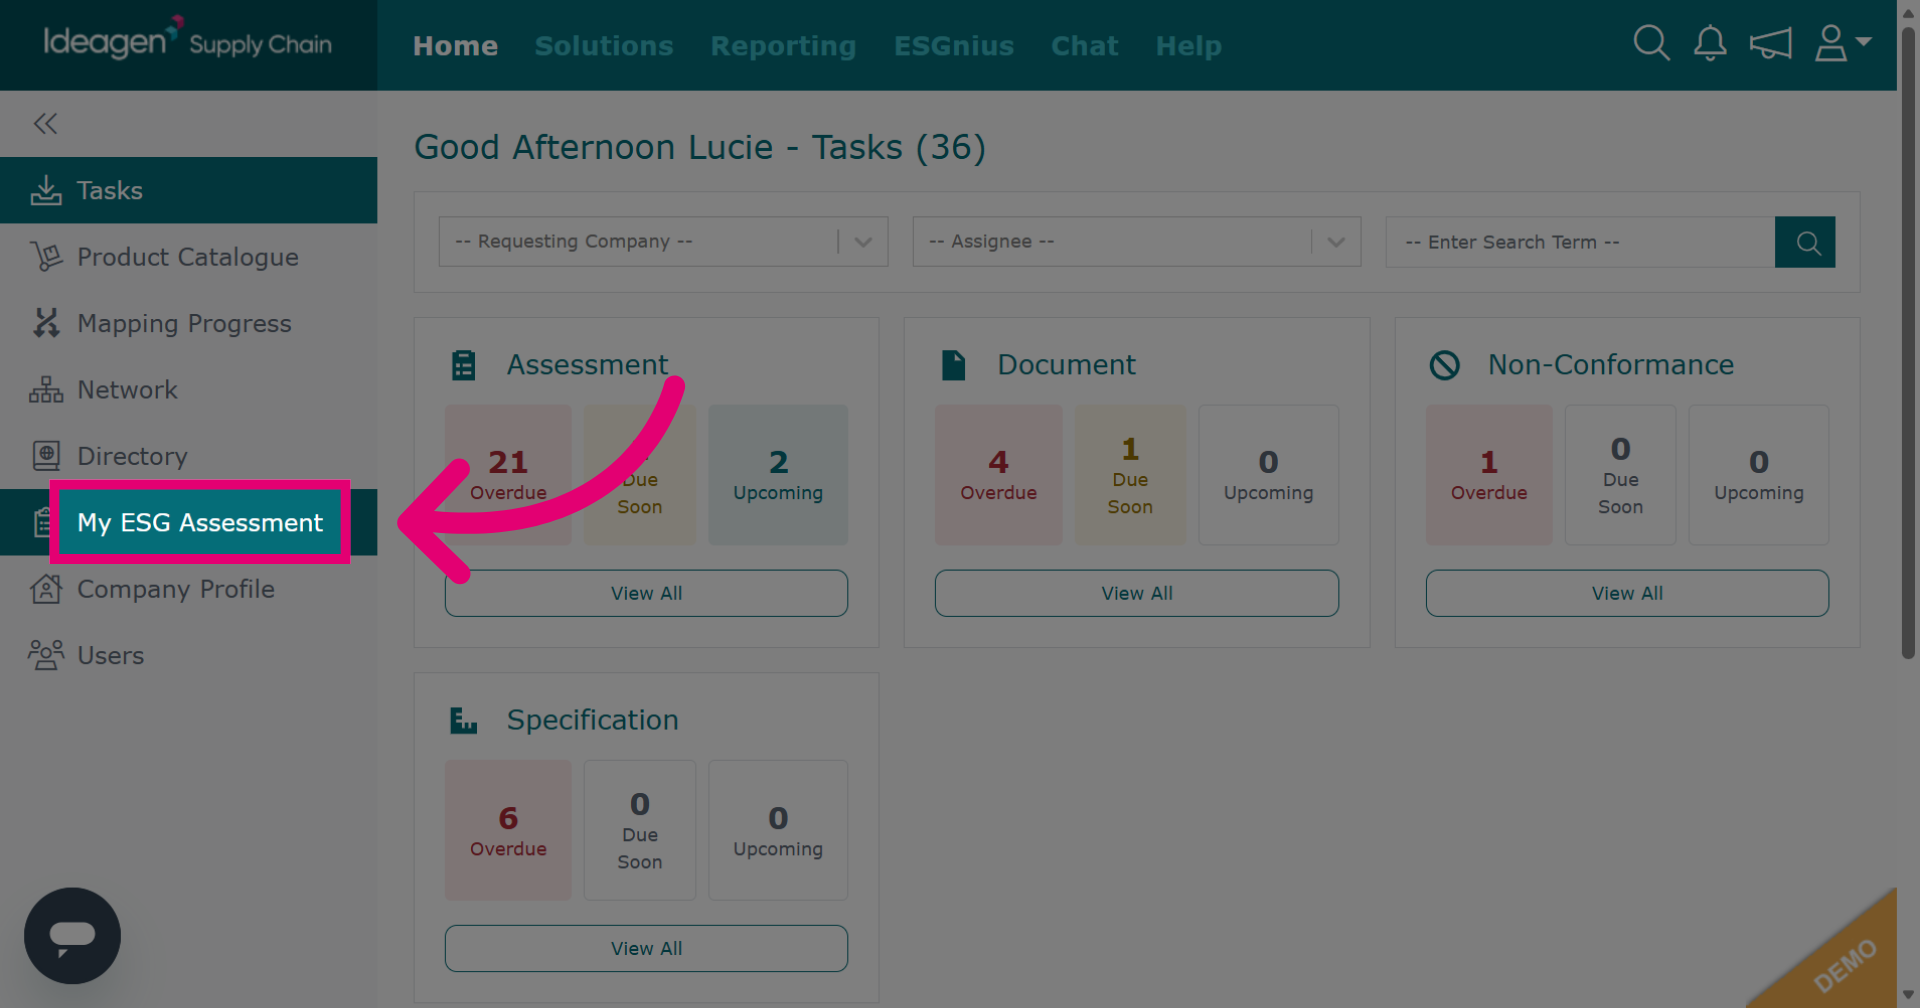1920x1008 pixels.
Task: View all Assessment tasks
Action: 646,593
